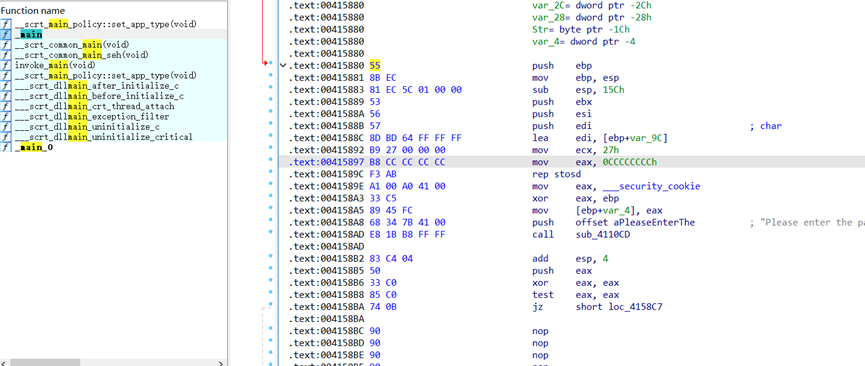The width and height of the screenshot is (865, 366).
Task: Click the function icon beside __scrt_common_main_seh(void)
Action: pos(5,55)
